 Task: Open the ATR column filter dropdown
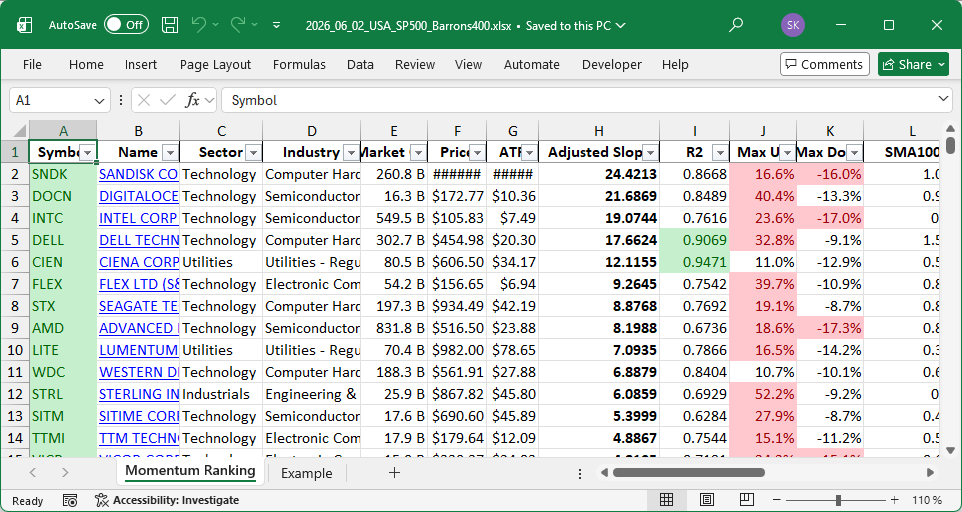pyautogui.click(x=529, y=153)
